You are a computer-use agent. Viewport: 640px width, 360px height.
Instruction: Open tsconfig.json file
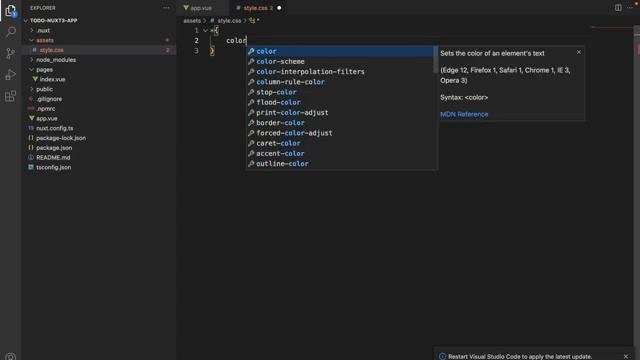tap(53, 167)
